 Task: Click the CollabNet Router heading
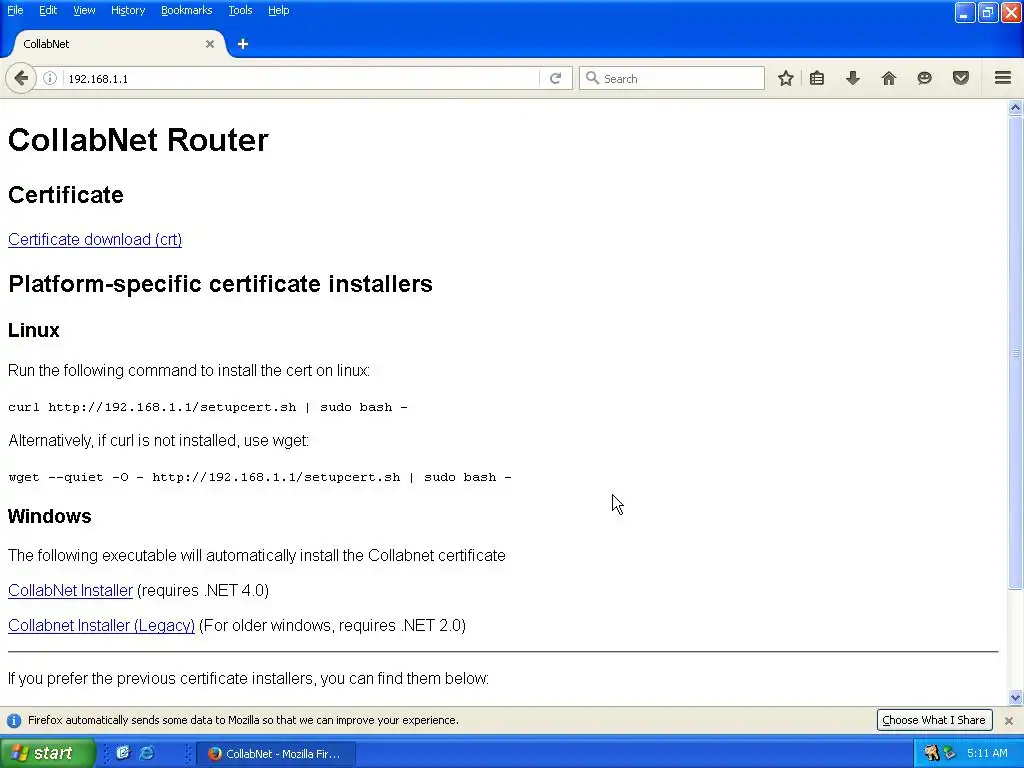point(138,140)
